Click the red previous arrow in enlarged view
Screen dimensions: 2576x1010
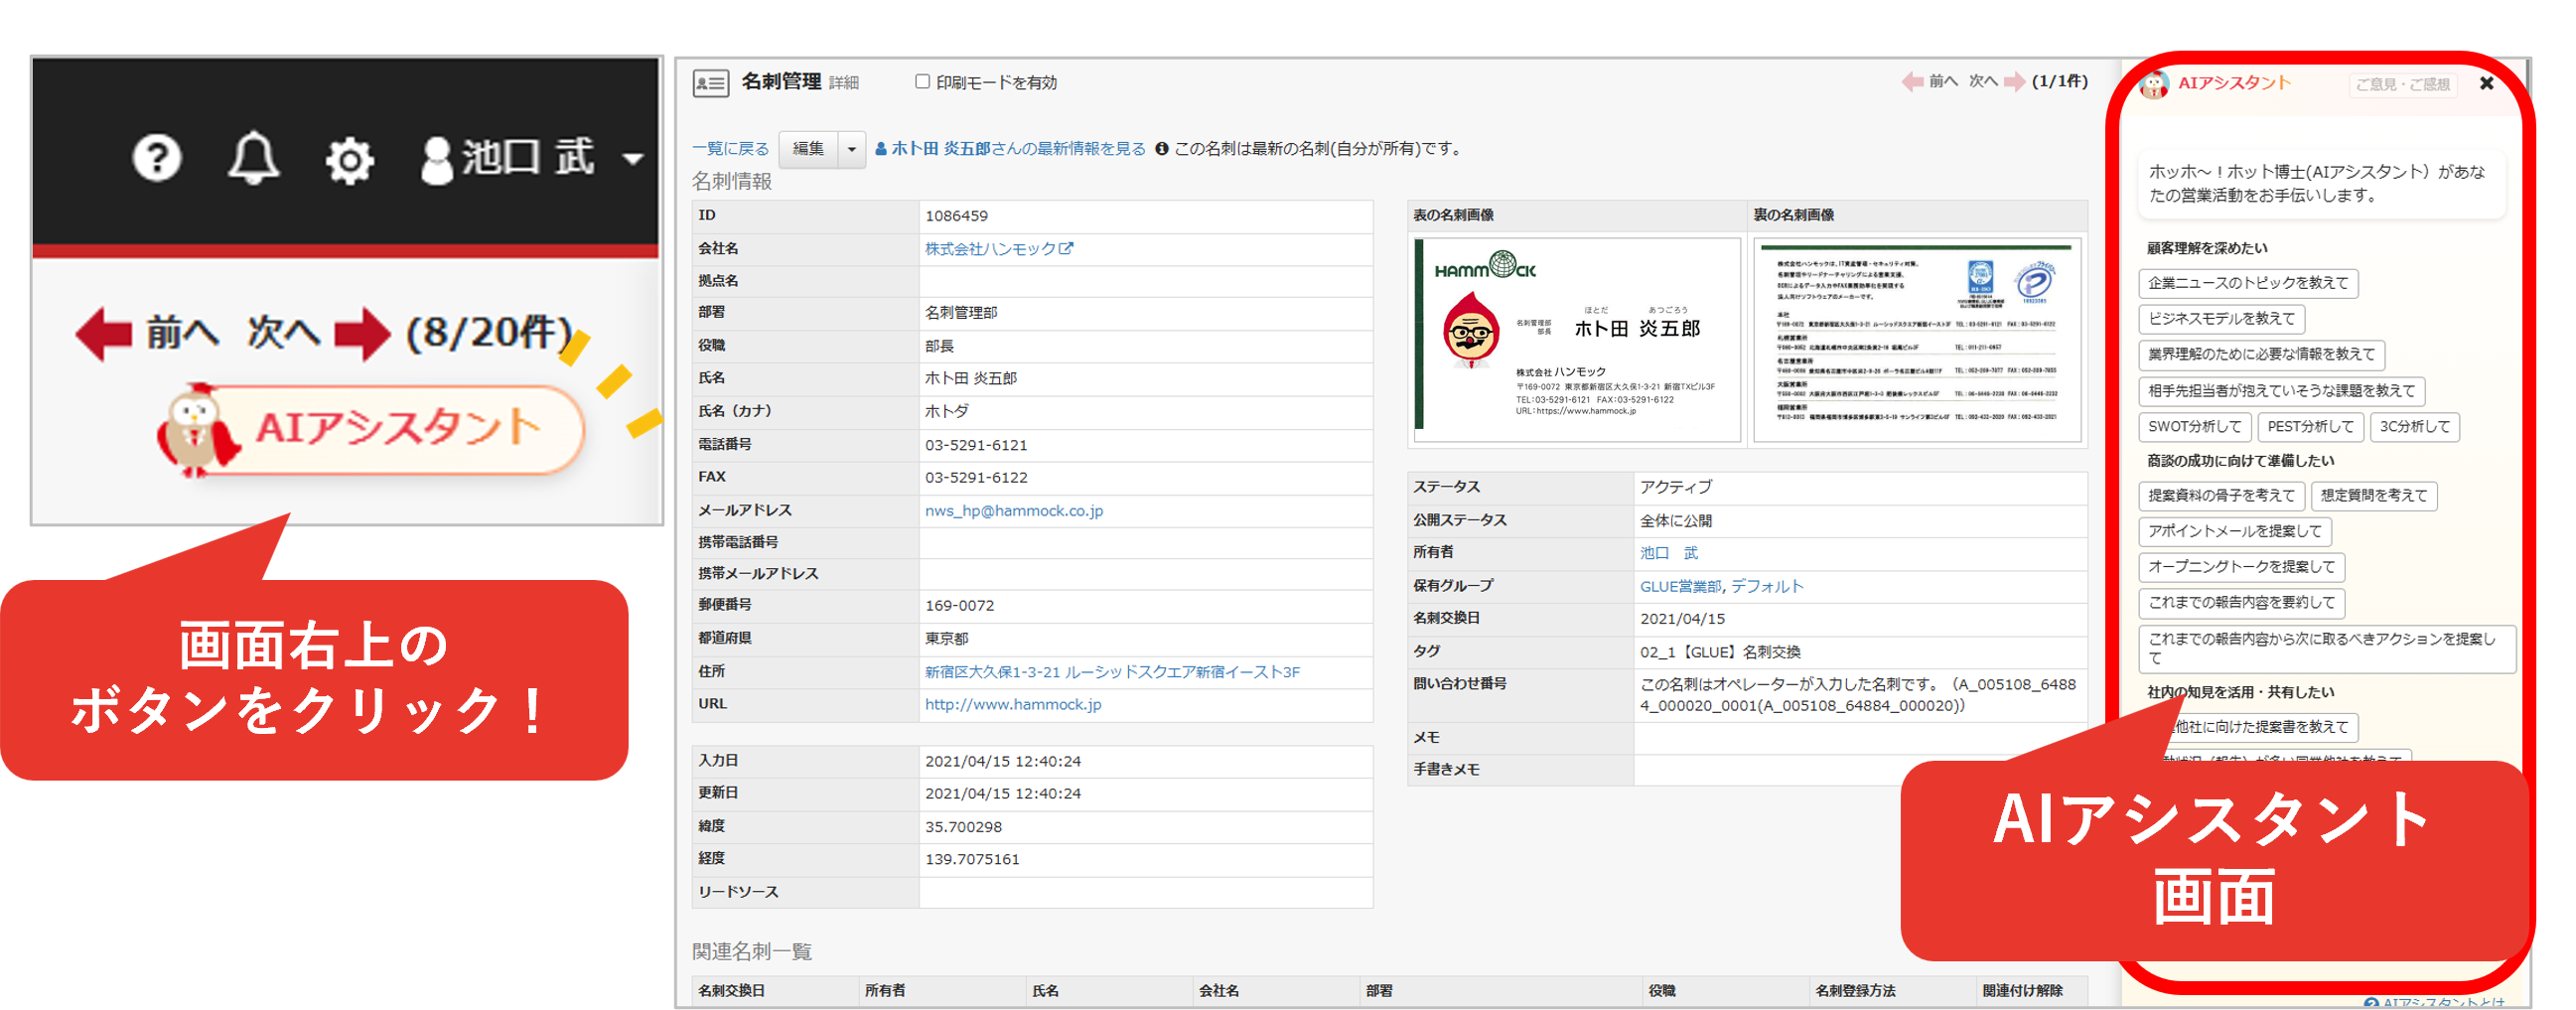click(104, 333)
